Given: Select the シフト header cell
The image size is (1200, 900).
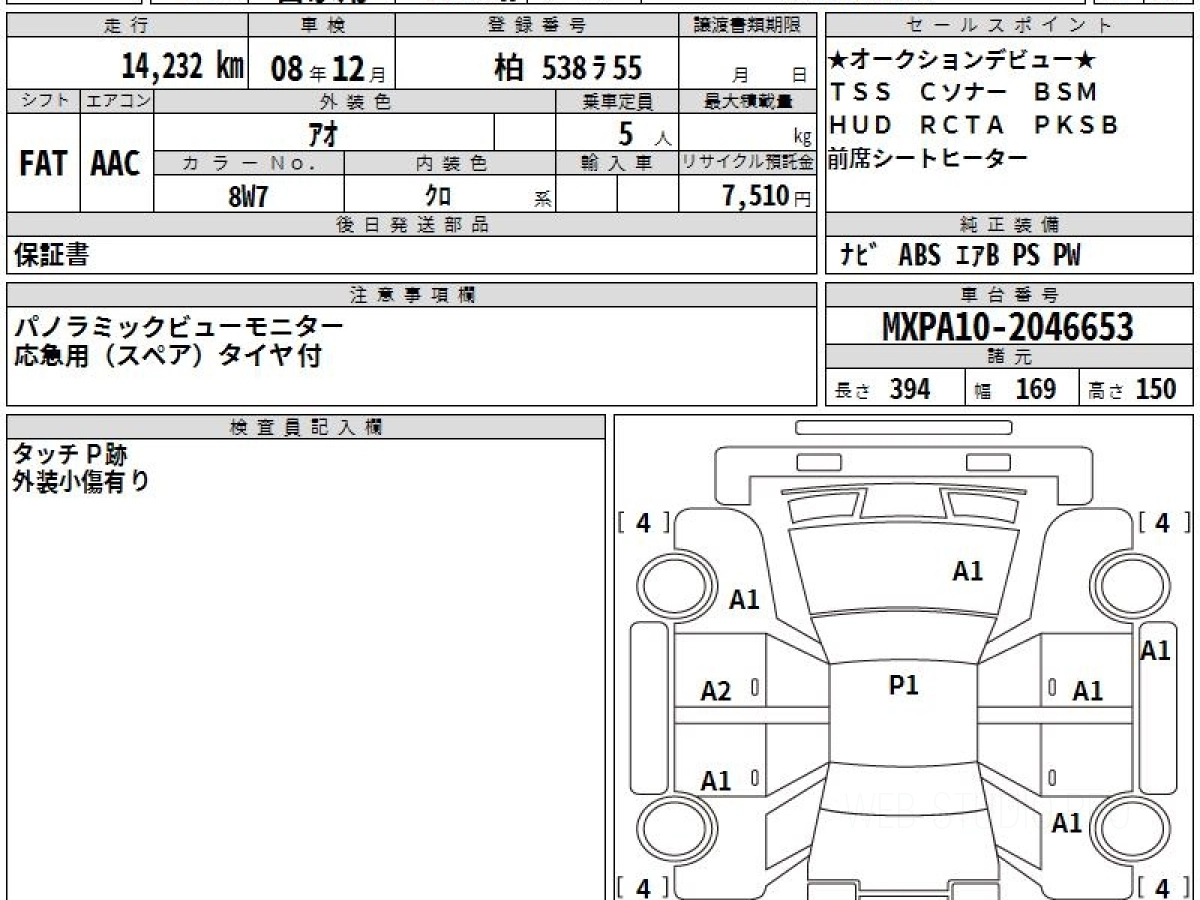Looking at the screenshot, I should 43,101.
